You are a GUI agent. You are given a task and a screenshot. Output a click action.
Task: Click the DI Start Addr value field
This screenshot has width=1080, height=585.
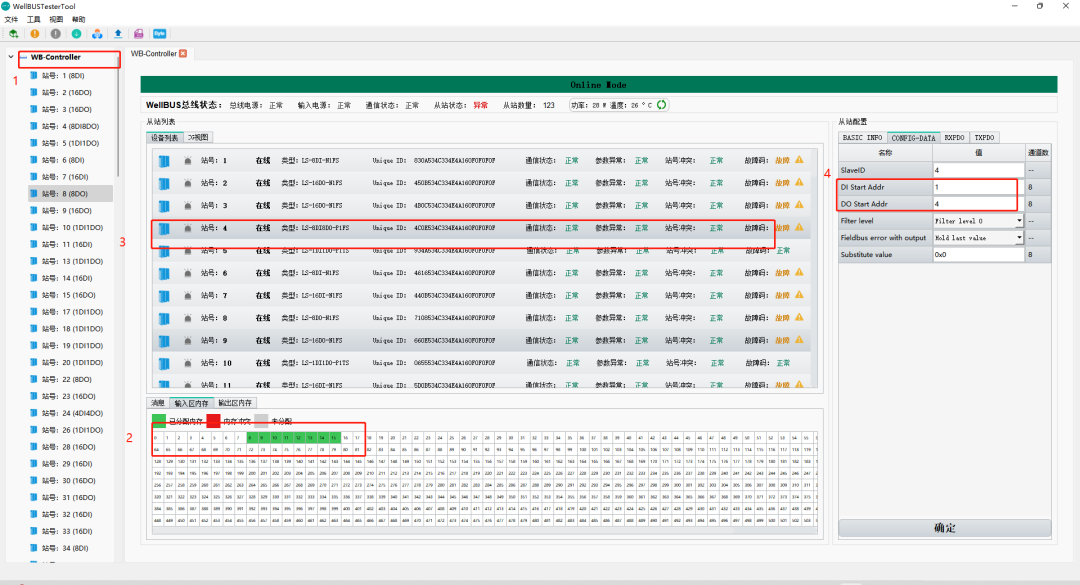tap(978, 187)
